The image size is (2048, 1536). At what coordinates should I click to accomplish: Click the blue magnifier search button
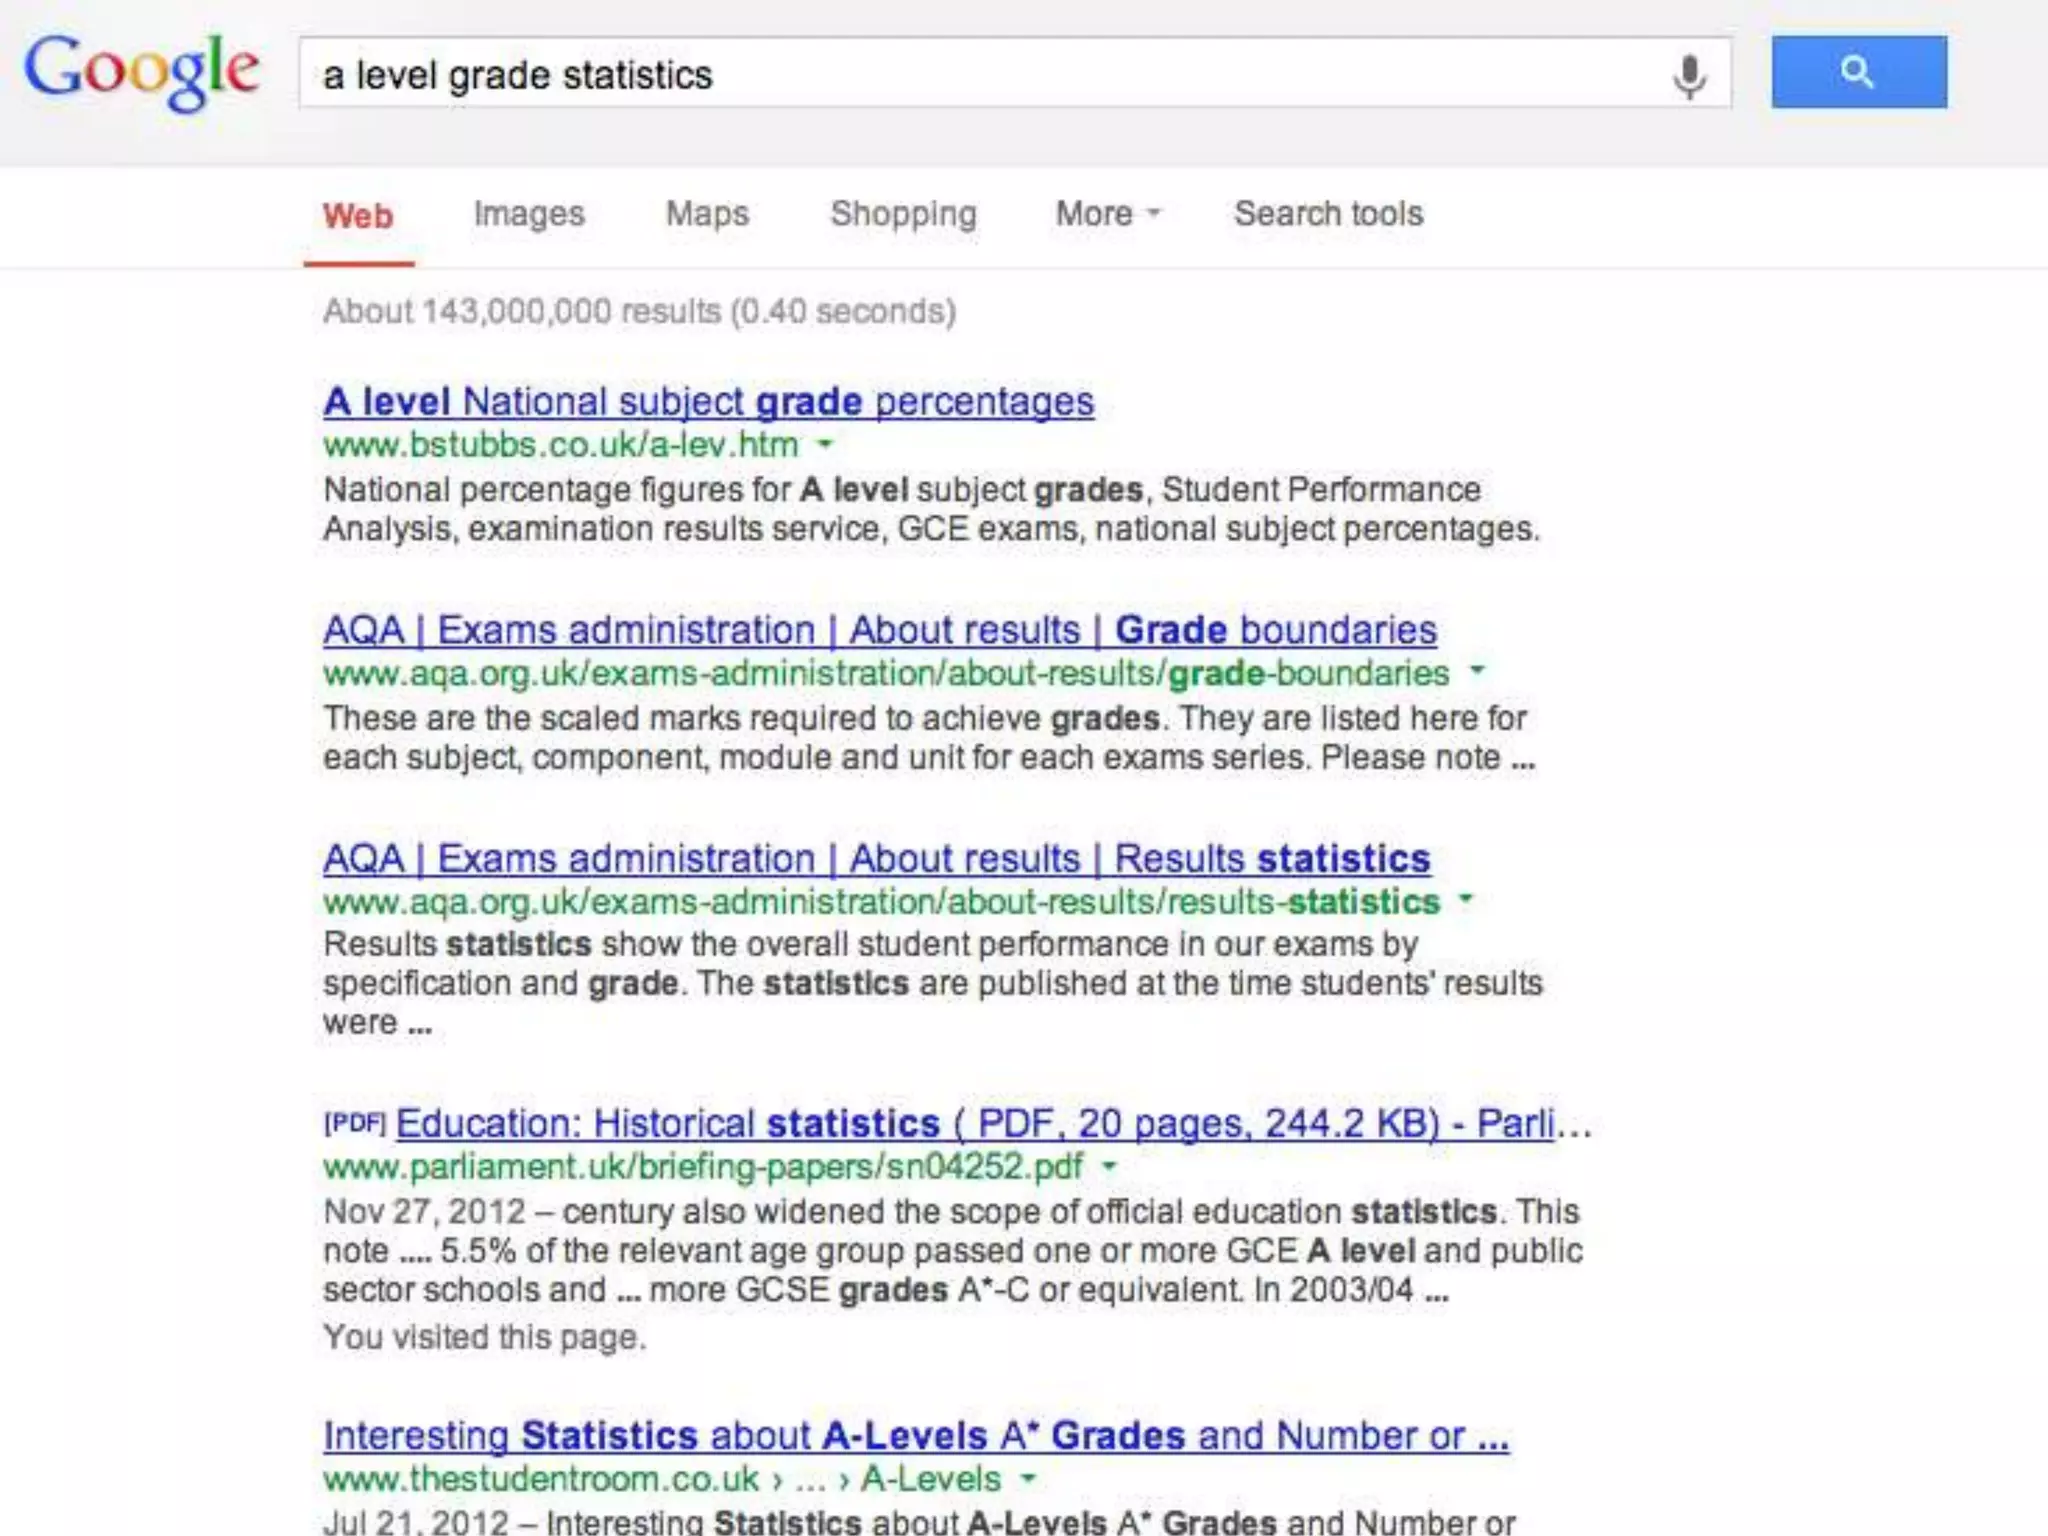point(1858,72)
